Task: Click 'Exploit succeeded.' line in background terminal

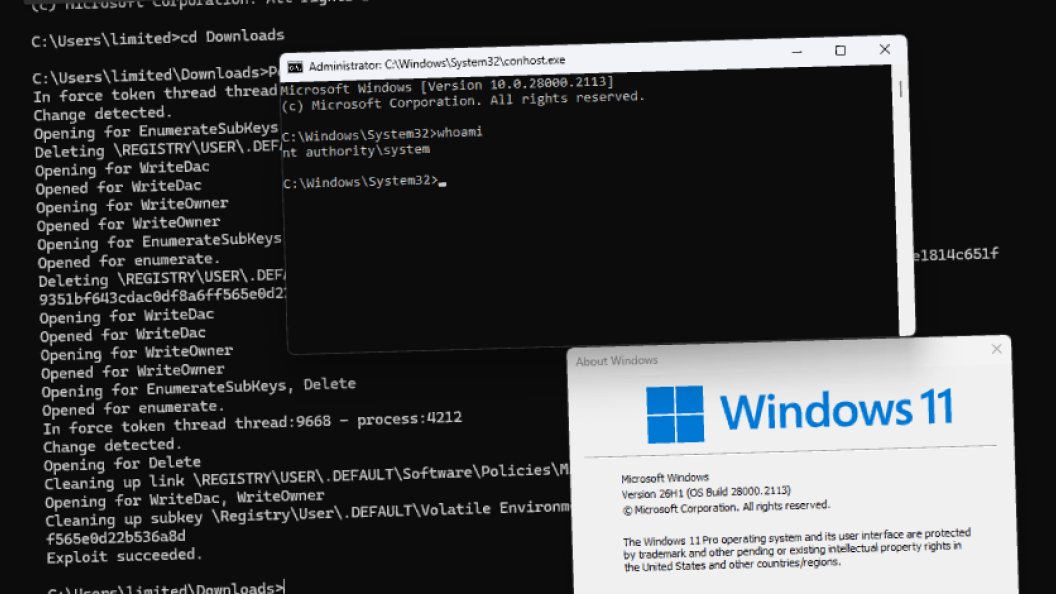Action: (124, 556)
